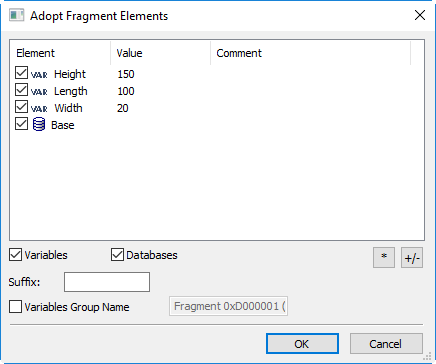Select the Width row label
Viewport: 436px width, 364px height.
(x=68, y=108)
